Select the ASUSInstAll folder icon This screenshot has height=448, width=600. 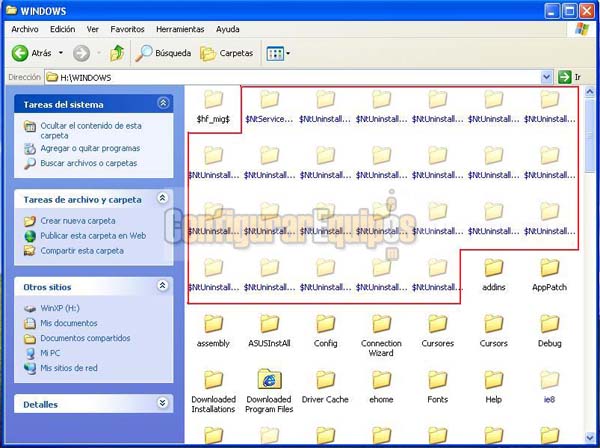270,324
